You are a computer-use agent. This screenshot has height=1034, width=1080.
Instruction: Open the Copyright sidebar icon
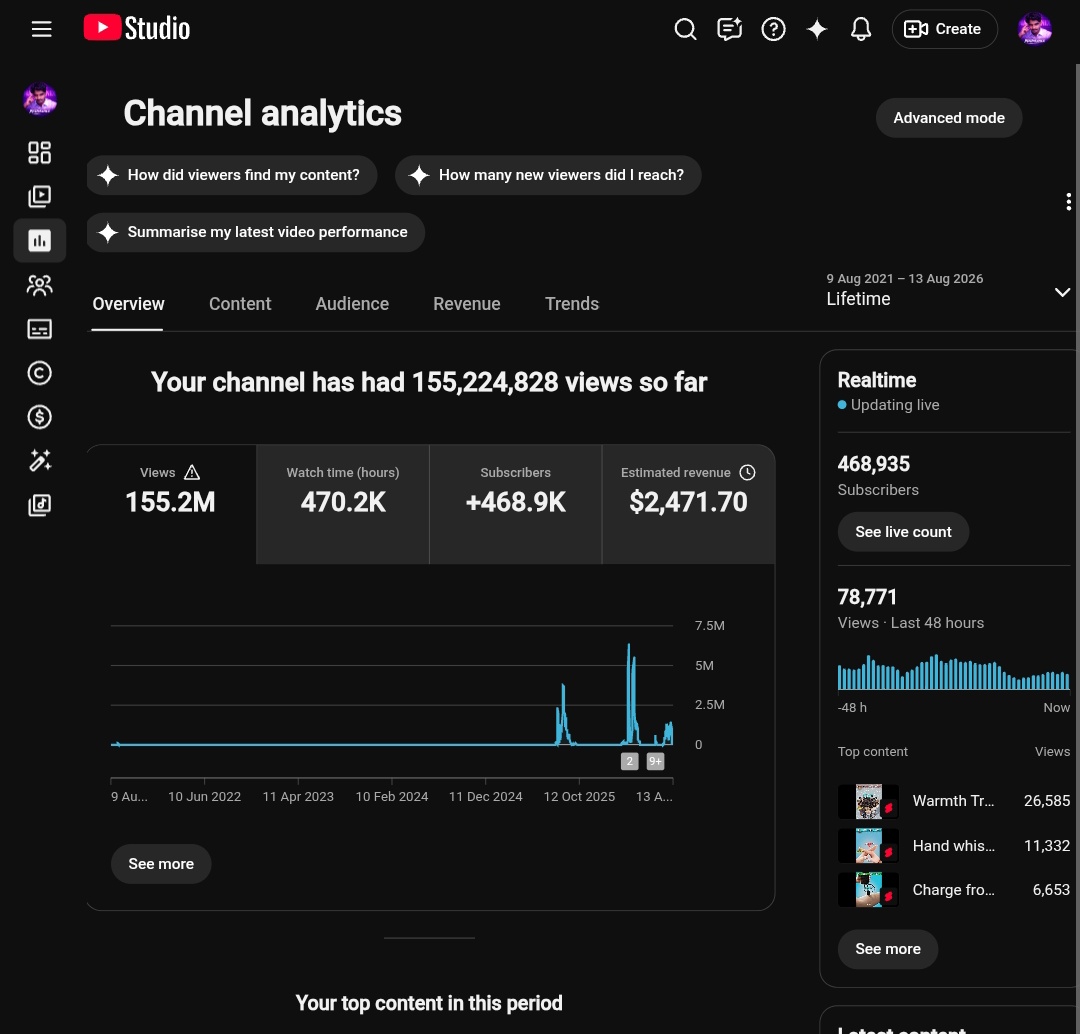click(39, 373)
